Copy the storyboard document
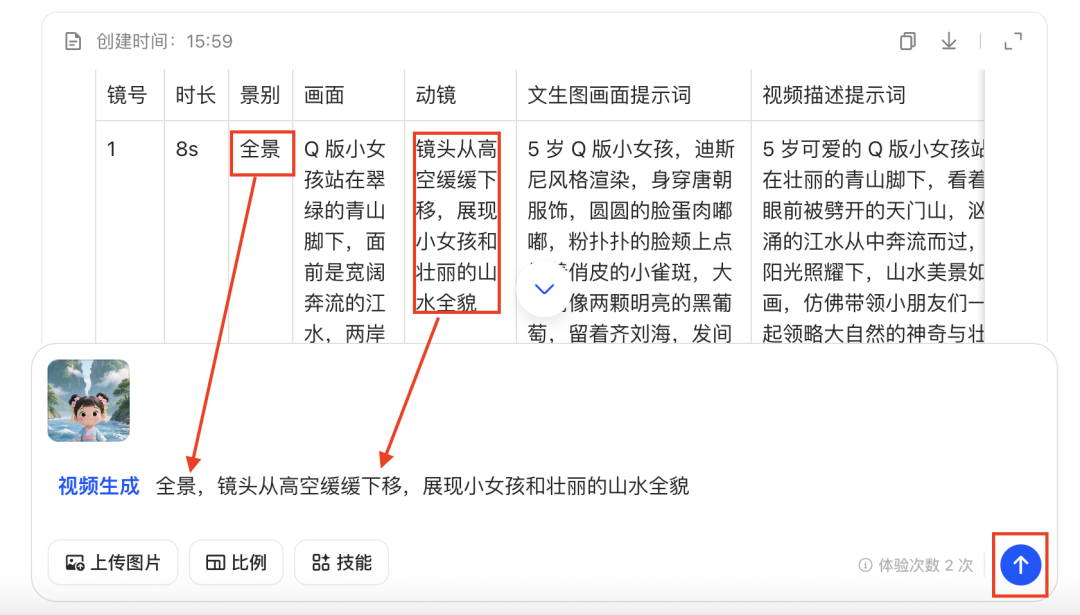 [907, 41]
